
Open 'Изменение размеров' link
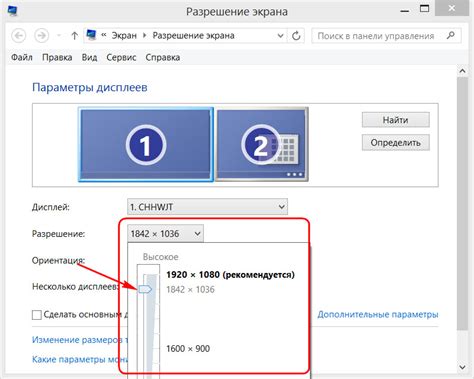coord(80,340)
